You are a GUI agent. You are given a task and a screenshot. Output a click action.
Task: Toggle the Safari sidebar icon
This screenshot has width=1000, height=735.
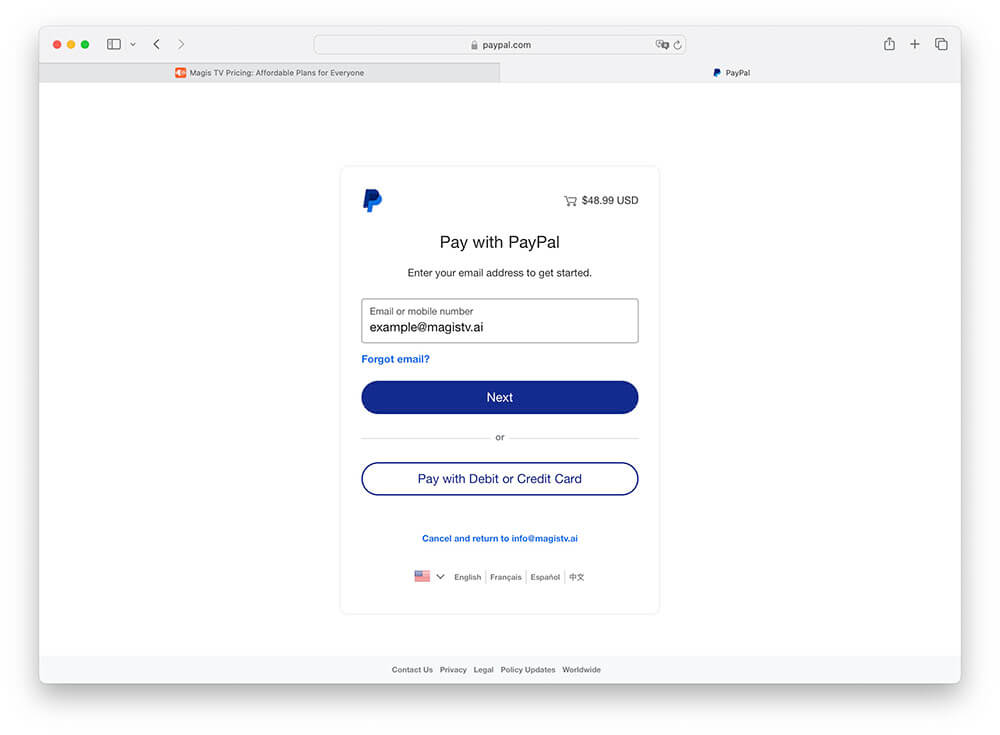click(114, 44)
